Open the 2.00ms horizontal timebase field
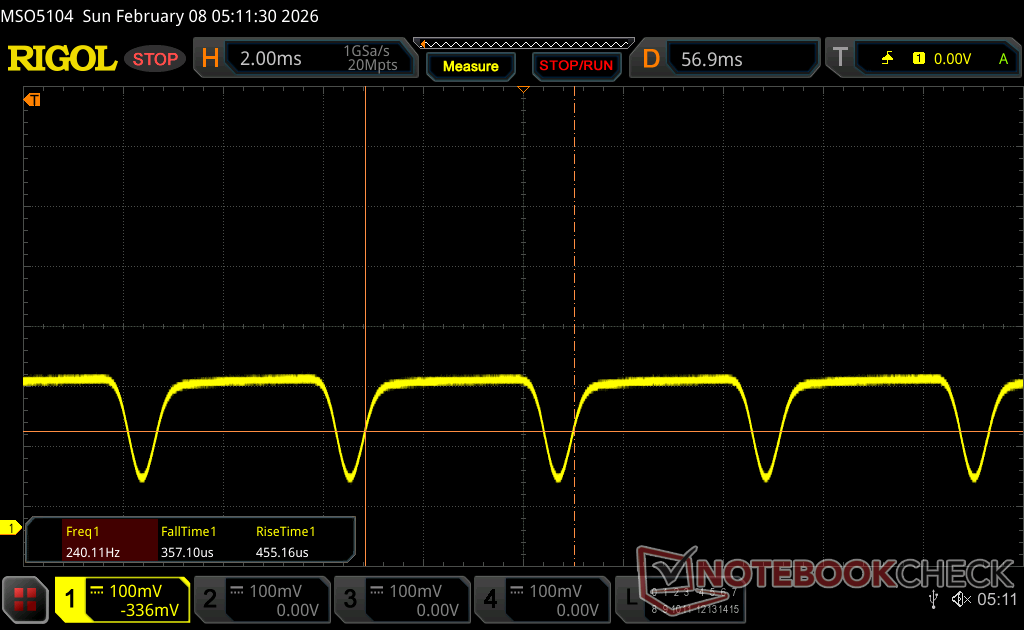The image size is (1024, 630). tap(271, 59)
